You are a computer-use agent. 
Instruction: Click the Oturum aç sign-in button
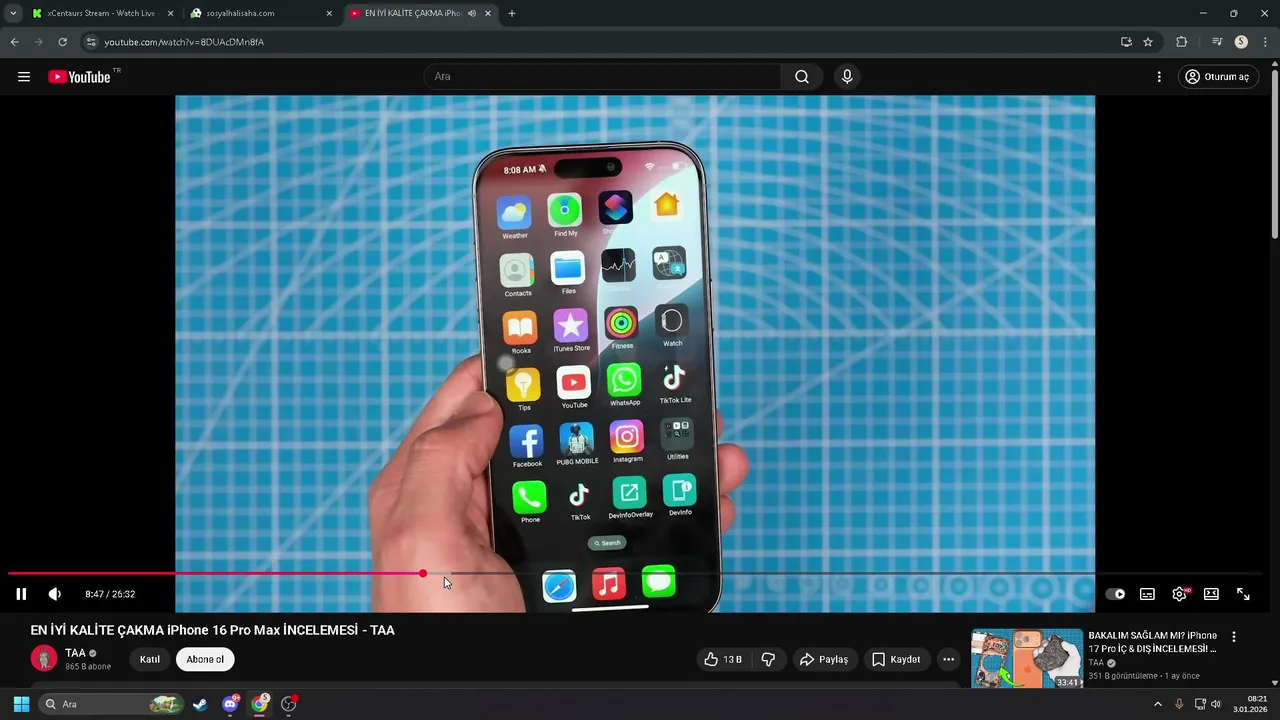coord(1217,77)
